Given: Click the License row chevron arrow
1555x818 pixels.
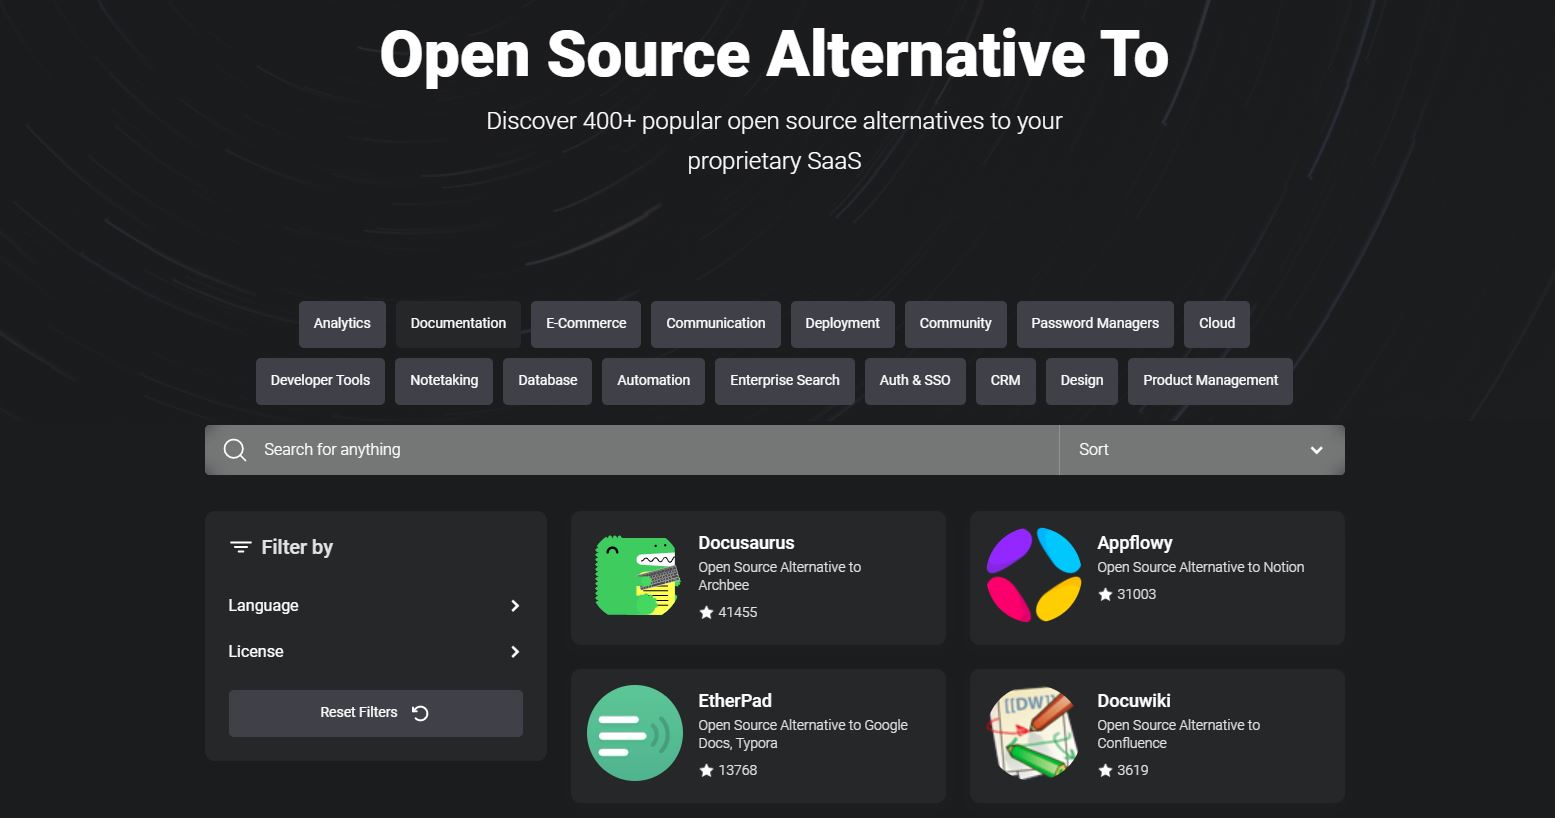Looking at the screenshot, I should [515, 652].
